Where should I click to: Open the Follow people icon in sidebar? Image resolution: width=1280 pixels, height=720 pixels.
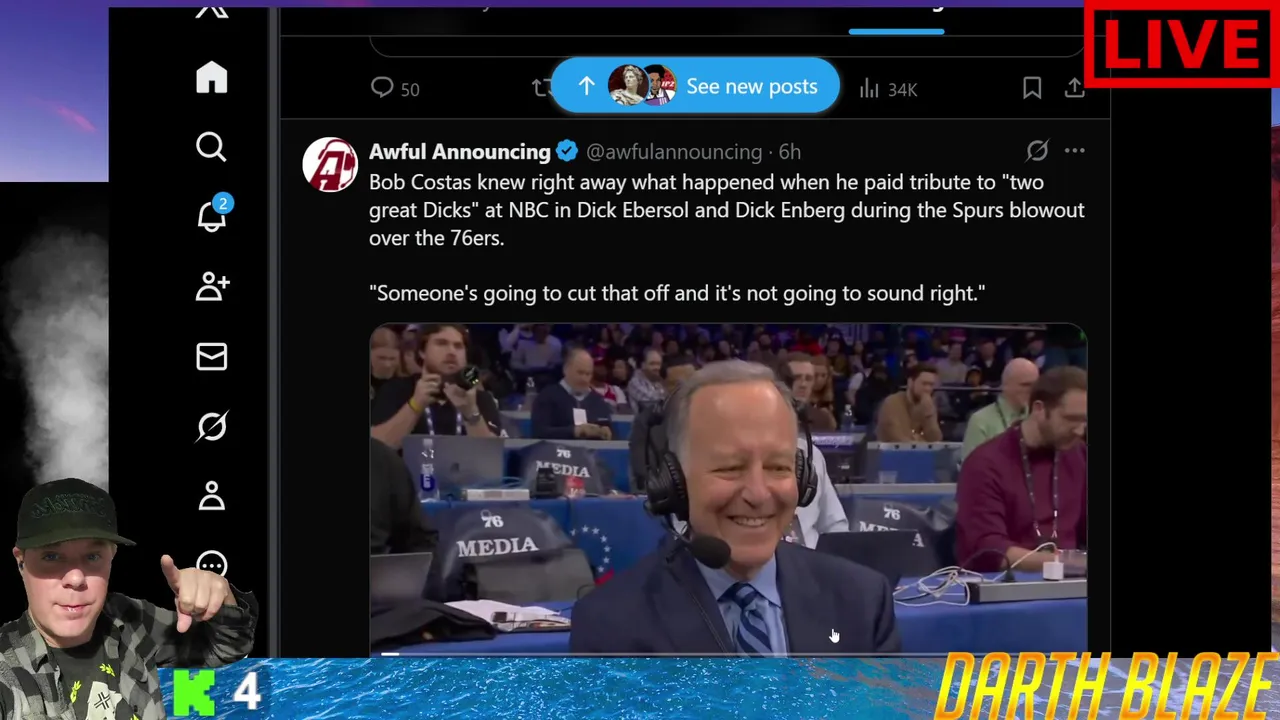(212, 287)
